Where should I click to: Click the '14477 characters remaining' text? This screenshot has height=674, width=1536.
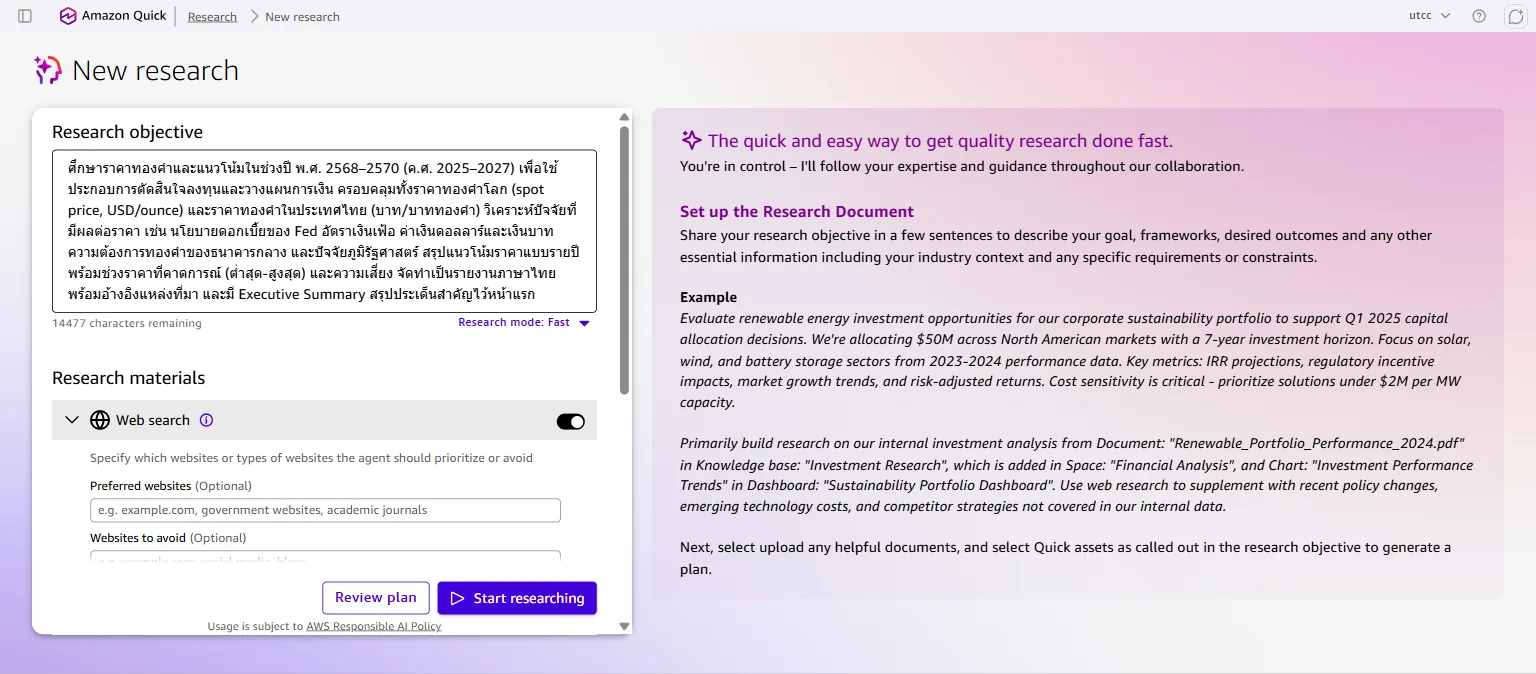point(127,323)
